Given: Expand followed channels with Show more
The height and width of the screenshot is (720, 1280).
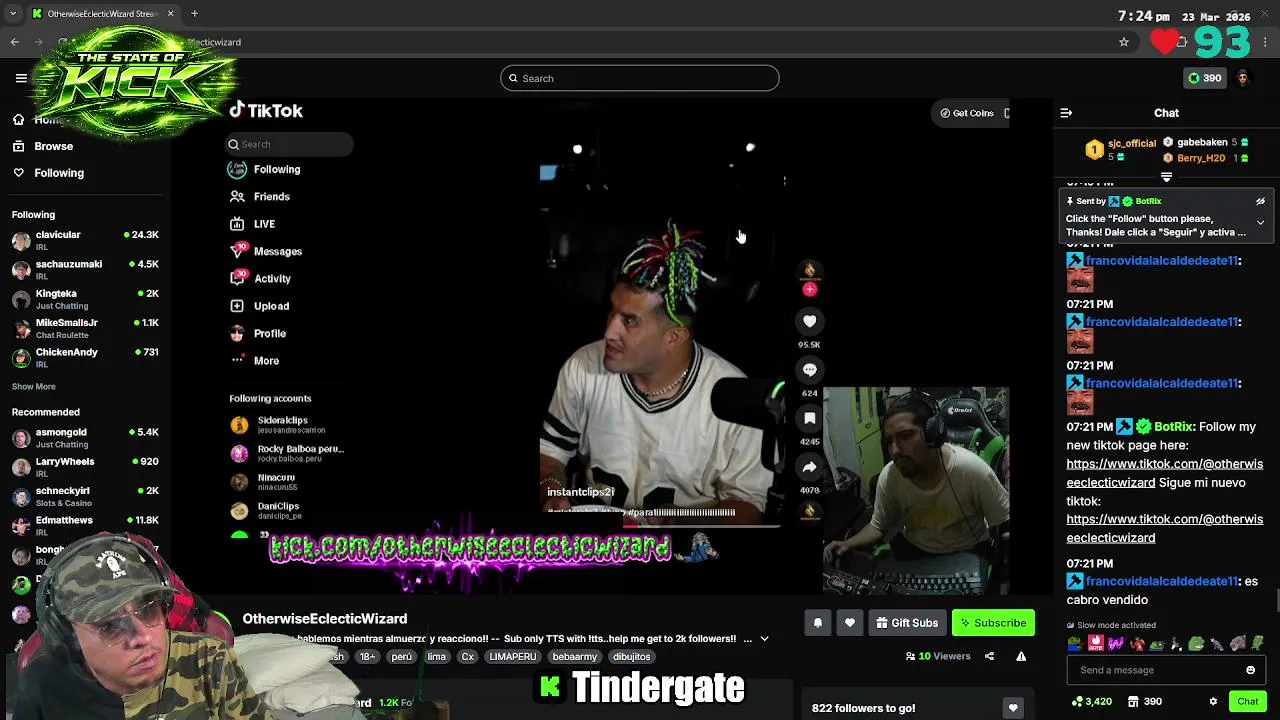Looking at the screenshot, I should (33, 386).
